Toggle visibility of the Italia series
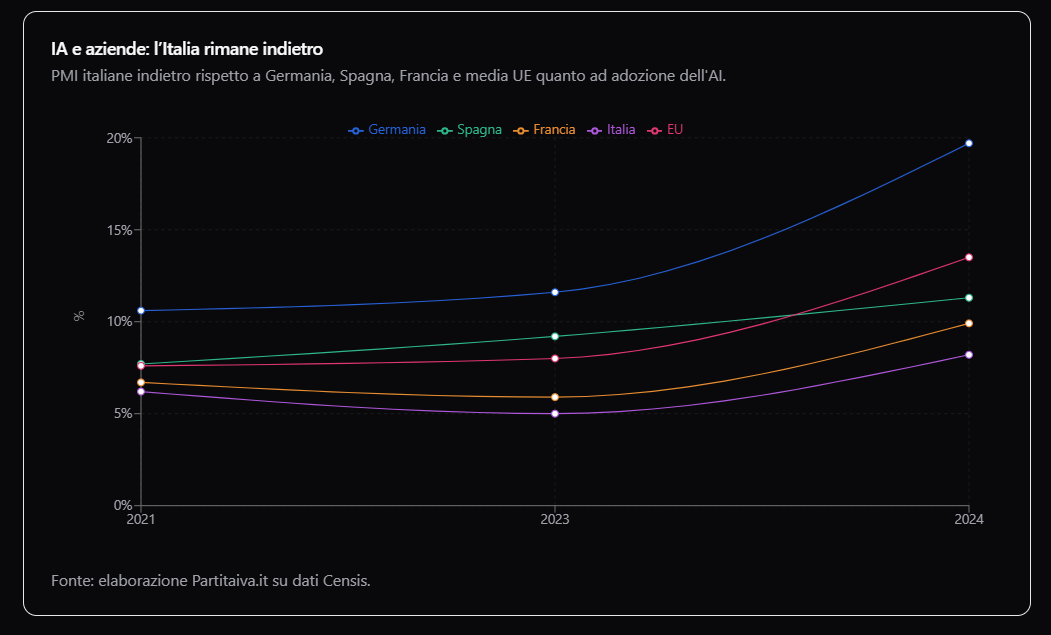The image size is (1051, 635). pyautogui.click(x=616, y=129)
